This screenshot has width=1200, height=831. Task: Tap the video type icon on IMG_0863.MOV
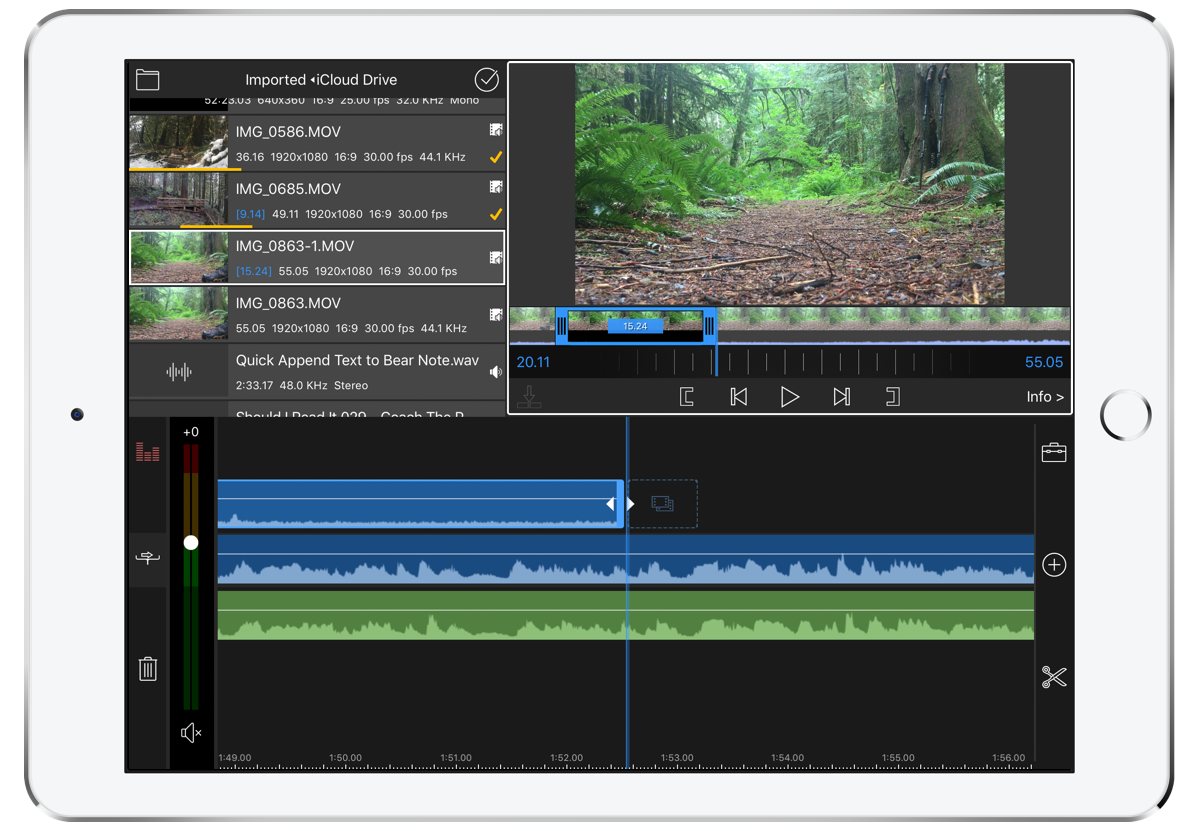(x=495, y=314)
